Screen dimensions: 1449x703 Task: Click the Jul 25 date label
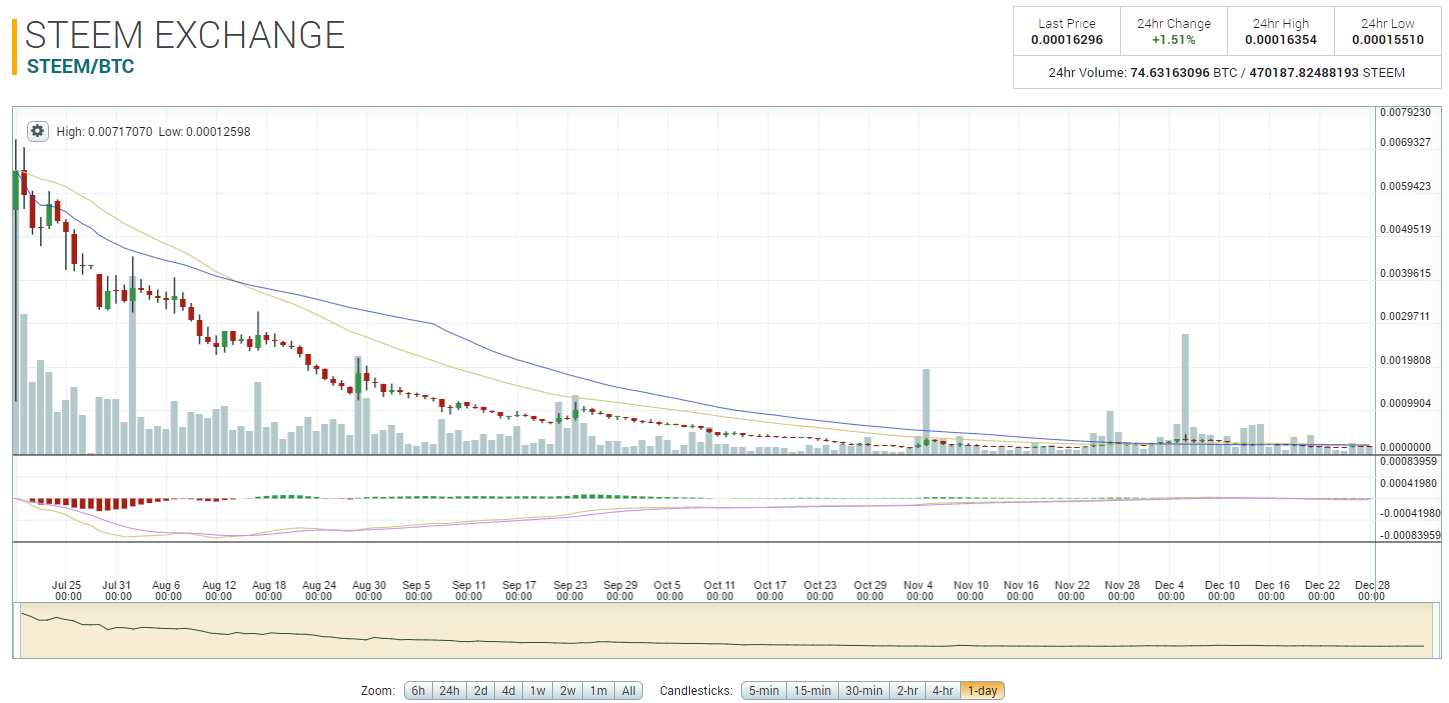67,590
